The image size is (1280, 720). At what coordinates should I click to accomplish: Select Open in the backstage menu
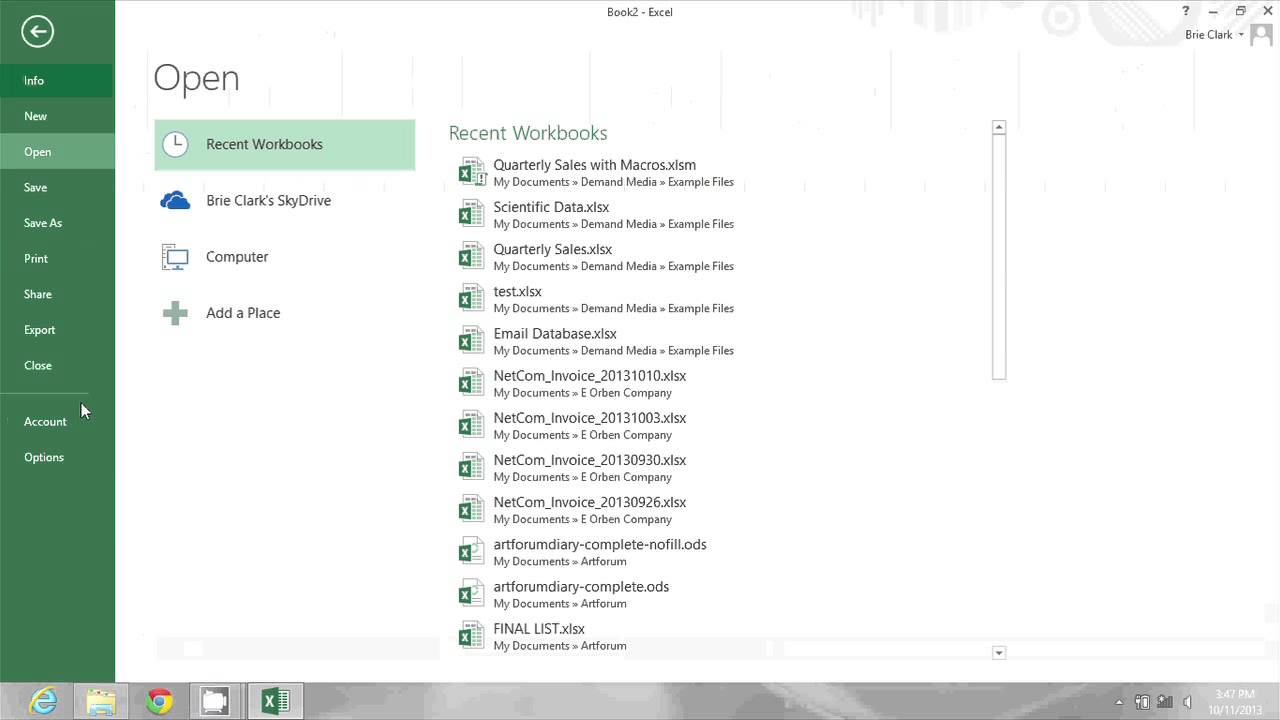pos(57,152)
